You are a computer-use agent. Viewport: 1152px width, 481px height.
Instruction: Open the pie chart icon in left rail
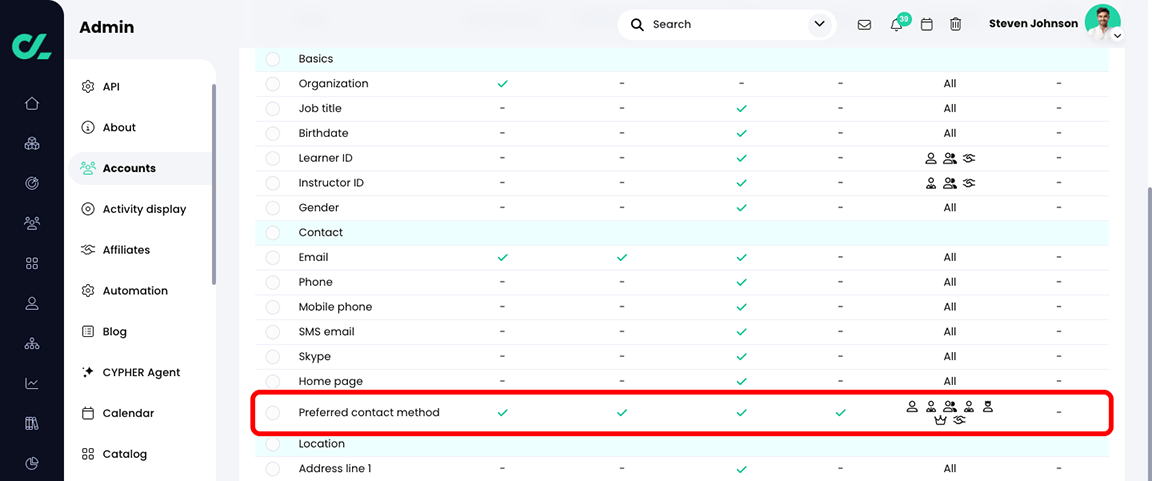tap(32, 463)
